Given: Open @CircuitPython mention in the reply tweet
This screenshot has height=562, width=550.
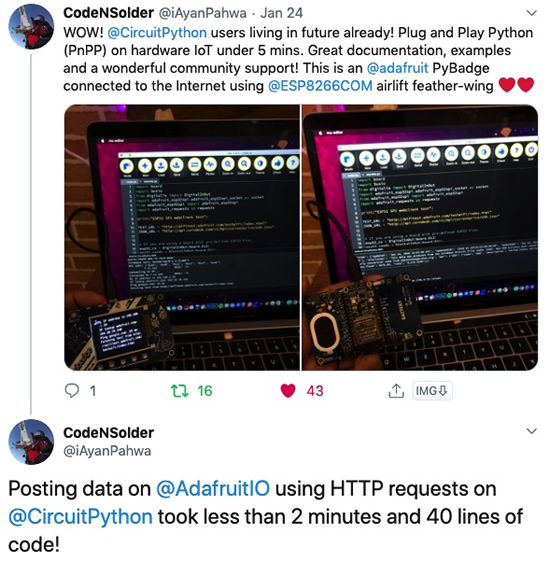Looking at the screenshot, I should 81,517.
